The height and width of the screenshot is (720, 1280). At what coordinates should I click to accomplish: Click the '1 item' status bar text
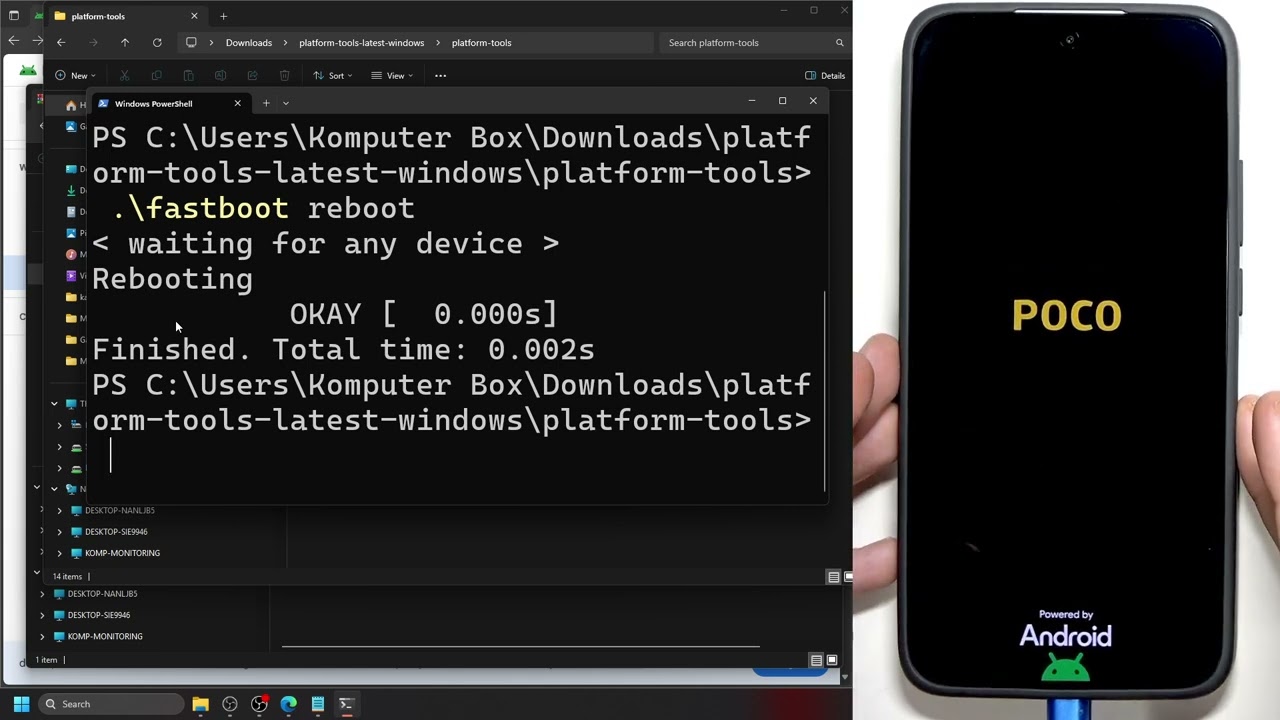tap(47, 660)
